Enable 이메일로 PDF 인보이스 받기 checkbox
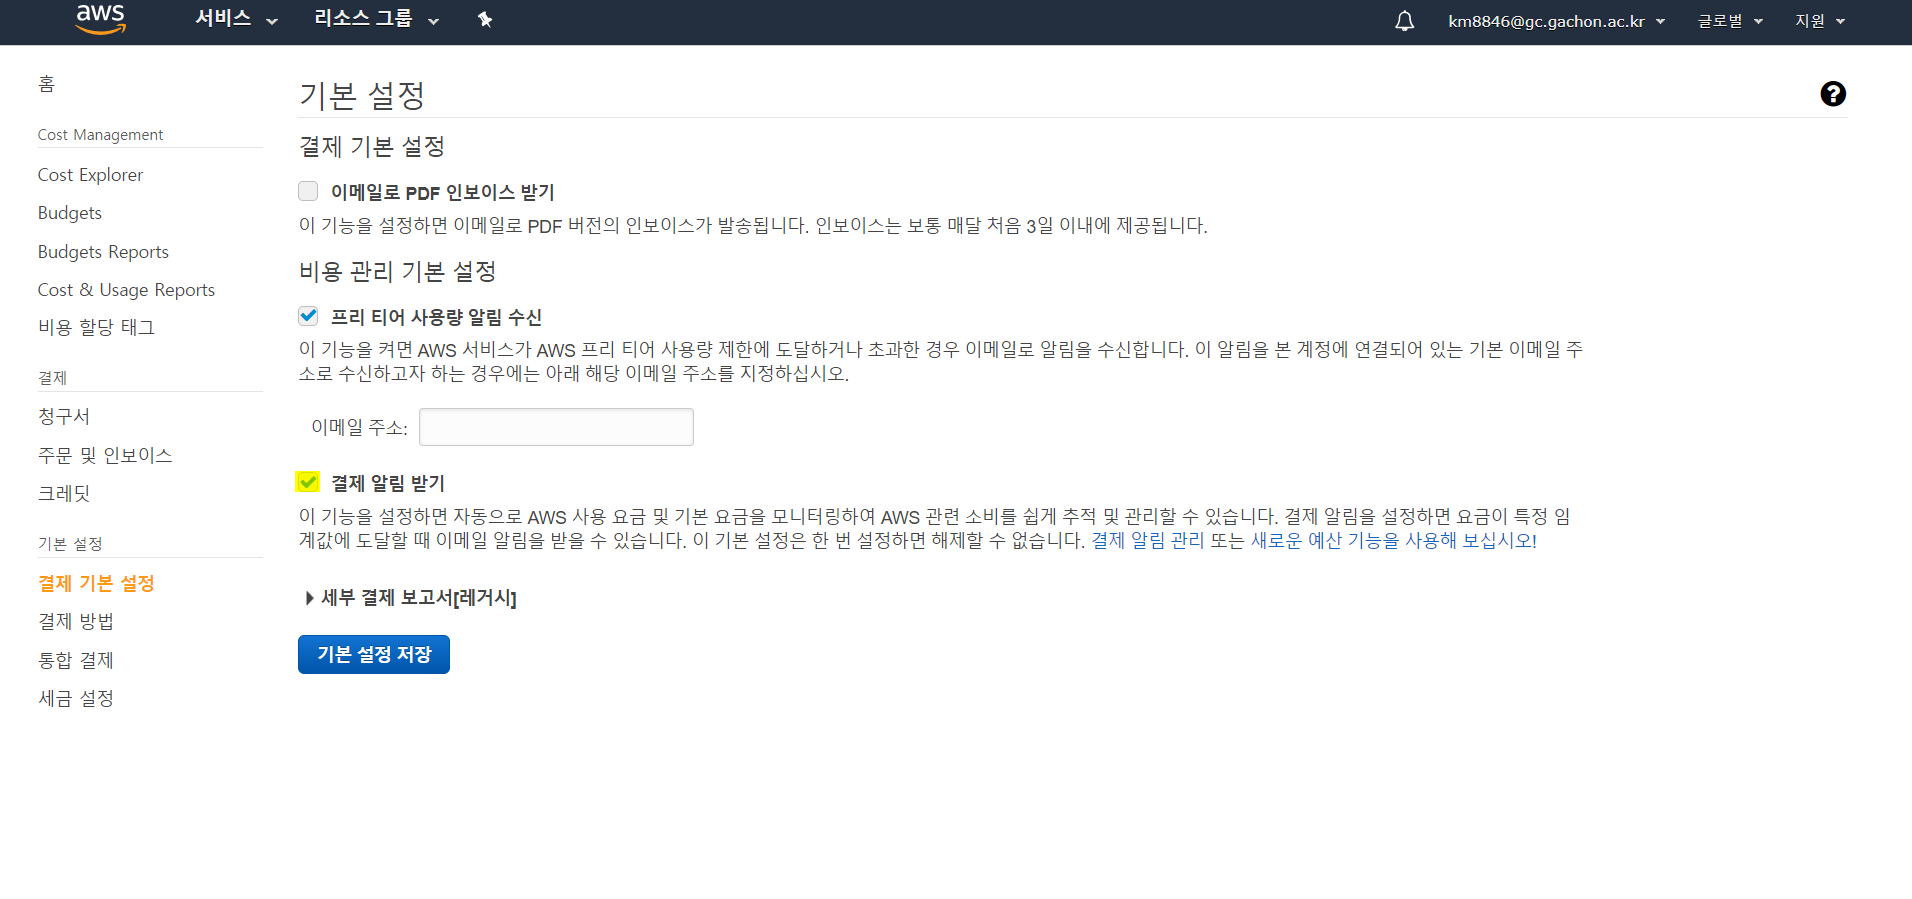This screenshot has width=1912, height=899. 308,191
